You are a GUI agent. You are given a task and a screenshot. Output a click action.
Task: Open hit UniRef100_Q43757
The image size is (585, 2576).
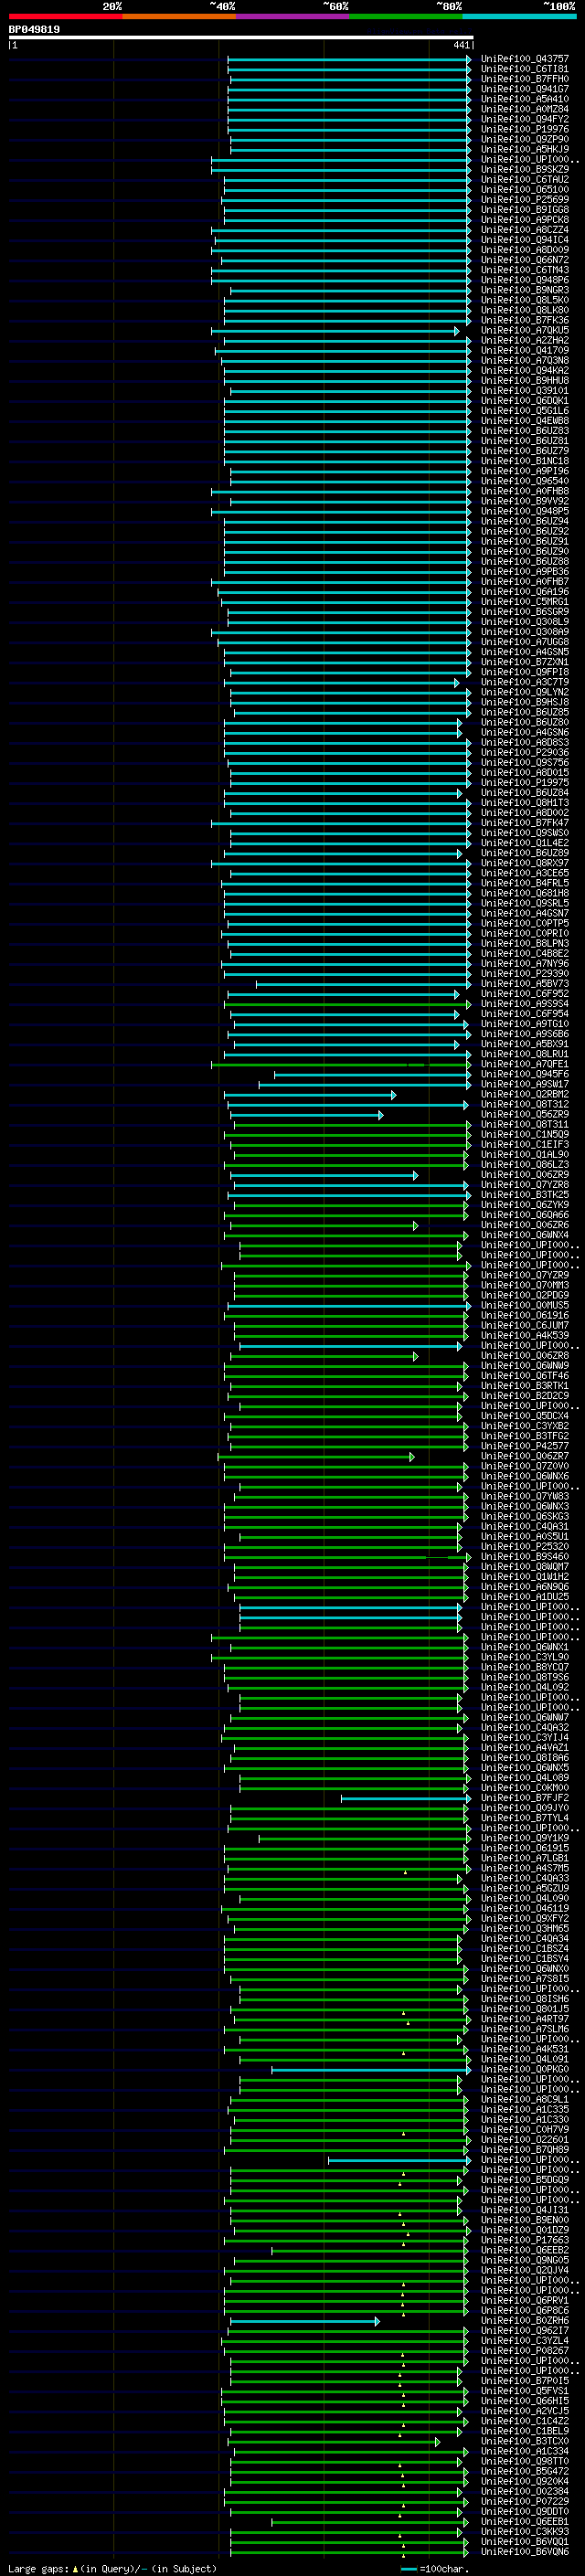pyautogui.click(x=524, y=59)
